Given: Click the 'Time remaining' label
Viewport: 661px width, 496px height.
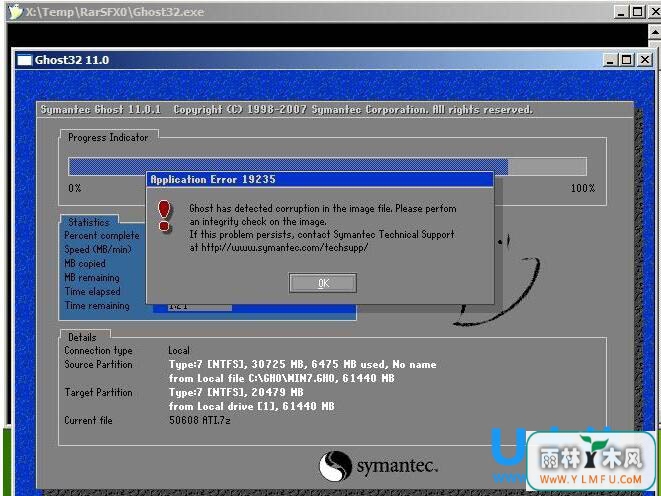Looking at the screenshot, I should 97,306.
